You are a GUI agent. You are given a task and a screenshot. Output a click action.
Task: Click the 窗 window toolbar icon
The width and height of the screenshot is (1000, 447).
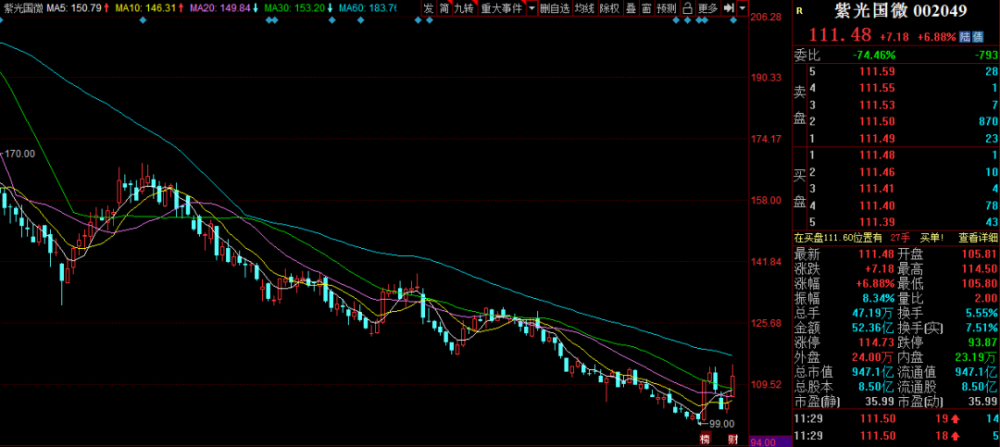click(x=647, y=8)
